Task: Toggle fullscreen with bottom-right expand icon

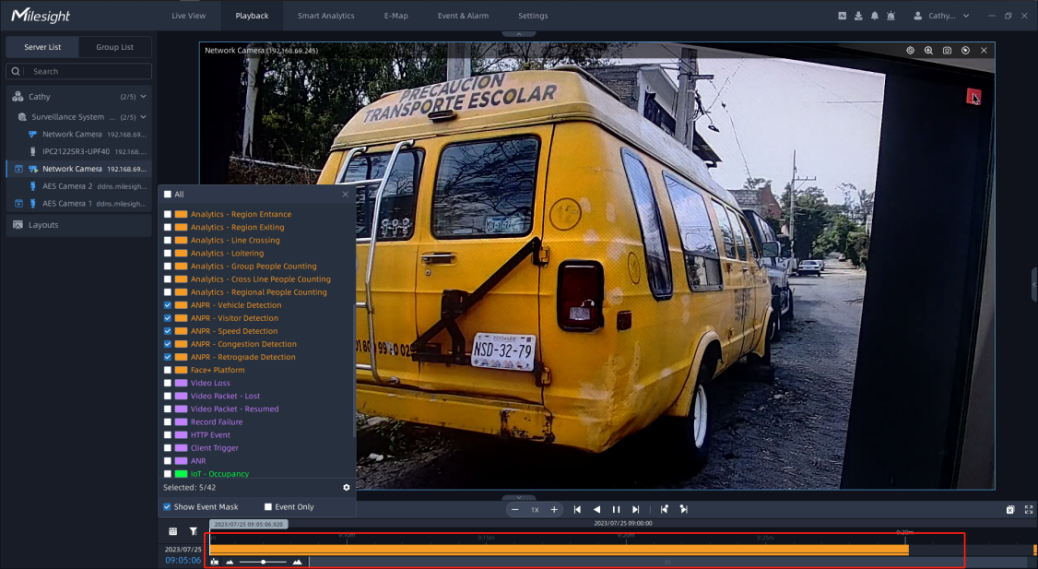Action: (1028, 509)
